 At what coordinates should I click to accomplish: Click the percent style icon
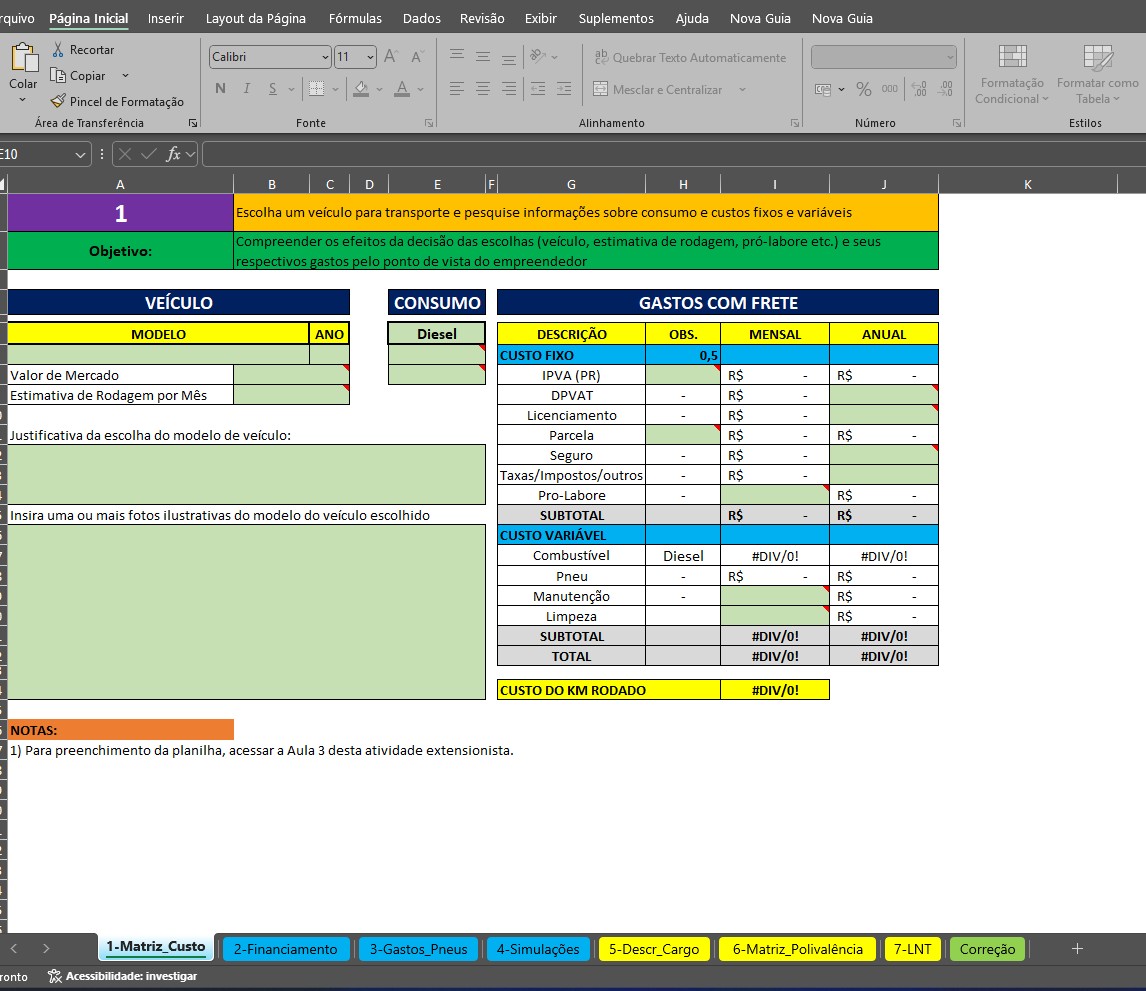[863, 89]
